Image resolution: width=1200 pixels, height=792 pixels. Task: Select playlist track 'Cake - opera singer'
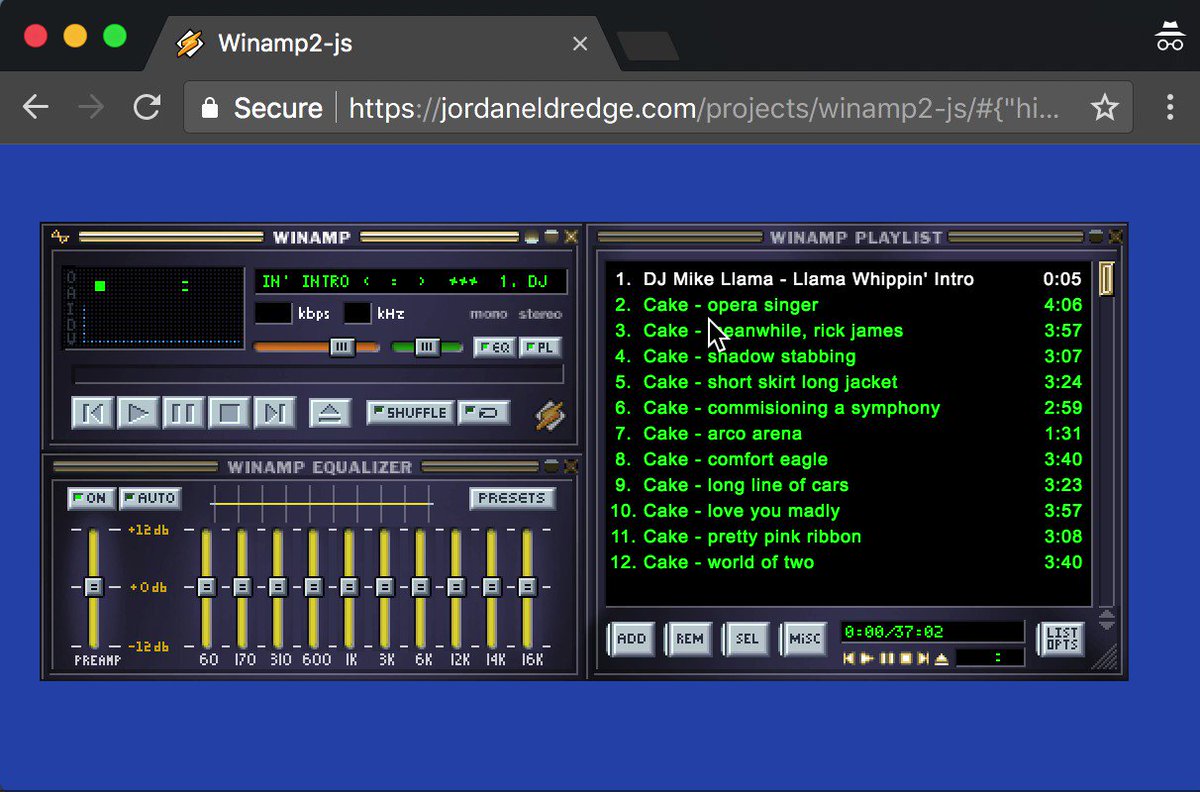pos(846,305)
